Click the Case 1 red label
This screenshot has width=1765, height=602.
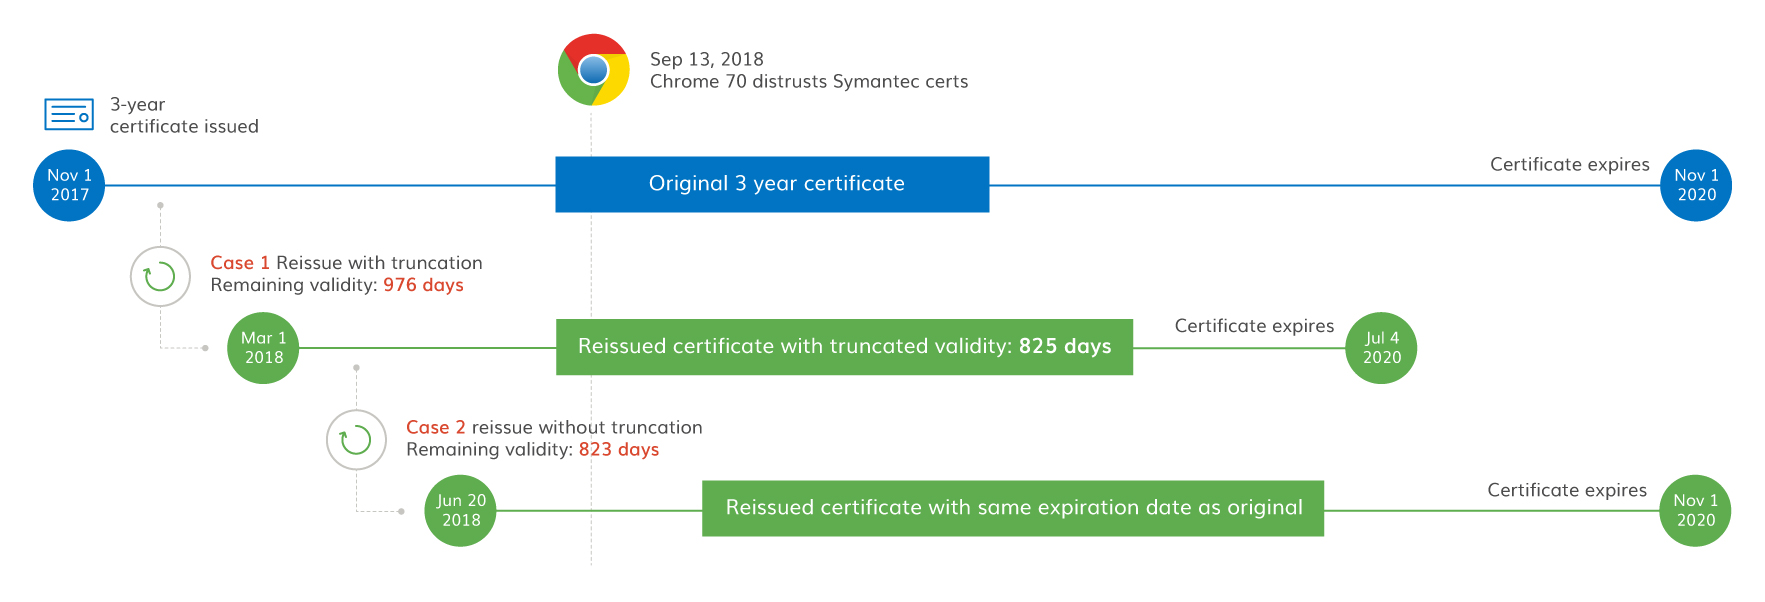tap(240, 263)
